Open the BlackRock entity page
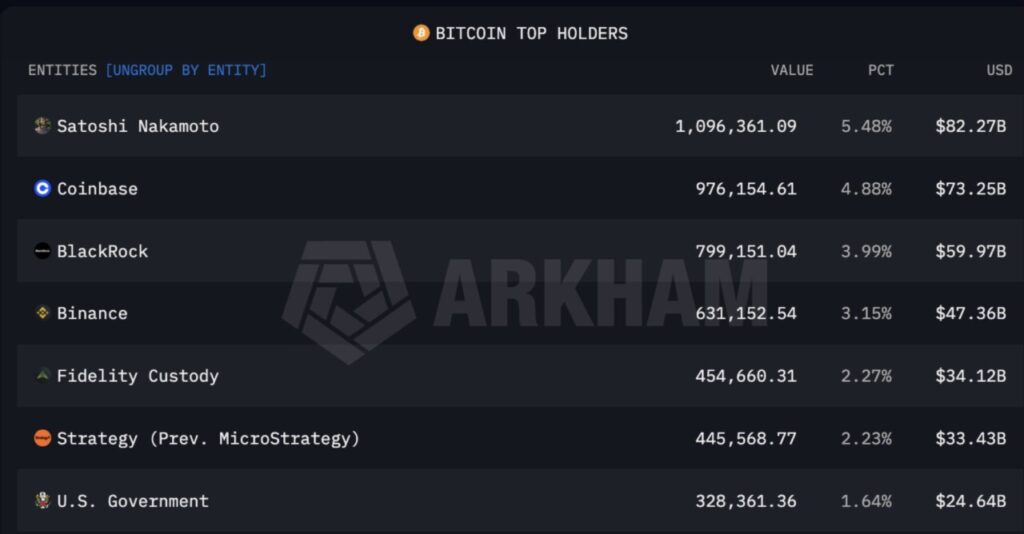The image size is (1024, 534). (102, 251)
